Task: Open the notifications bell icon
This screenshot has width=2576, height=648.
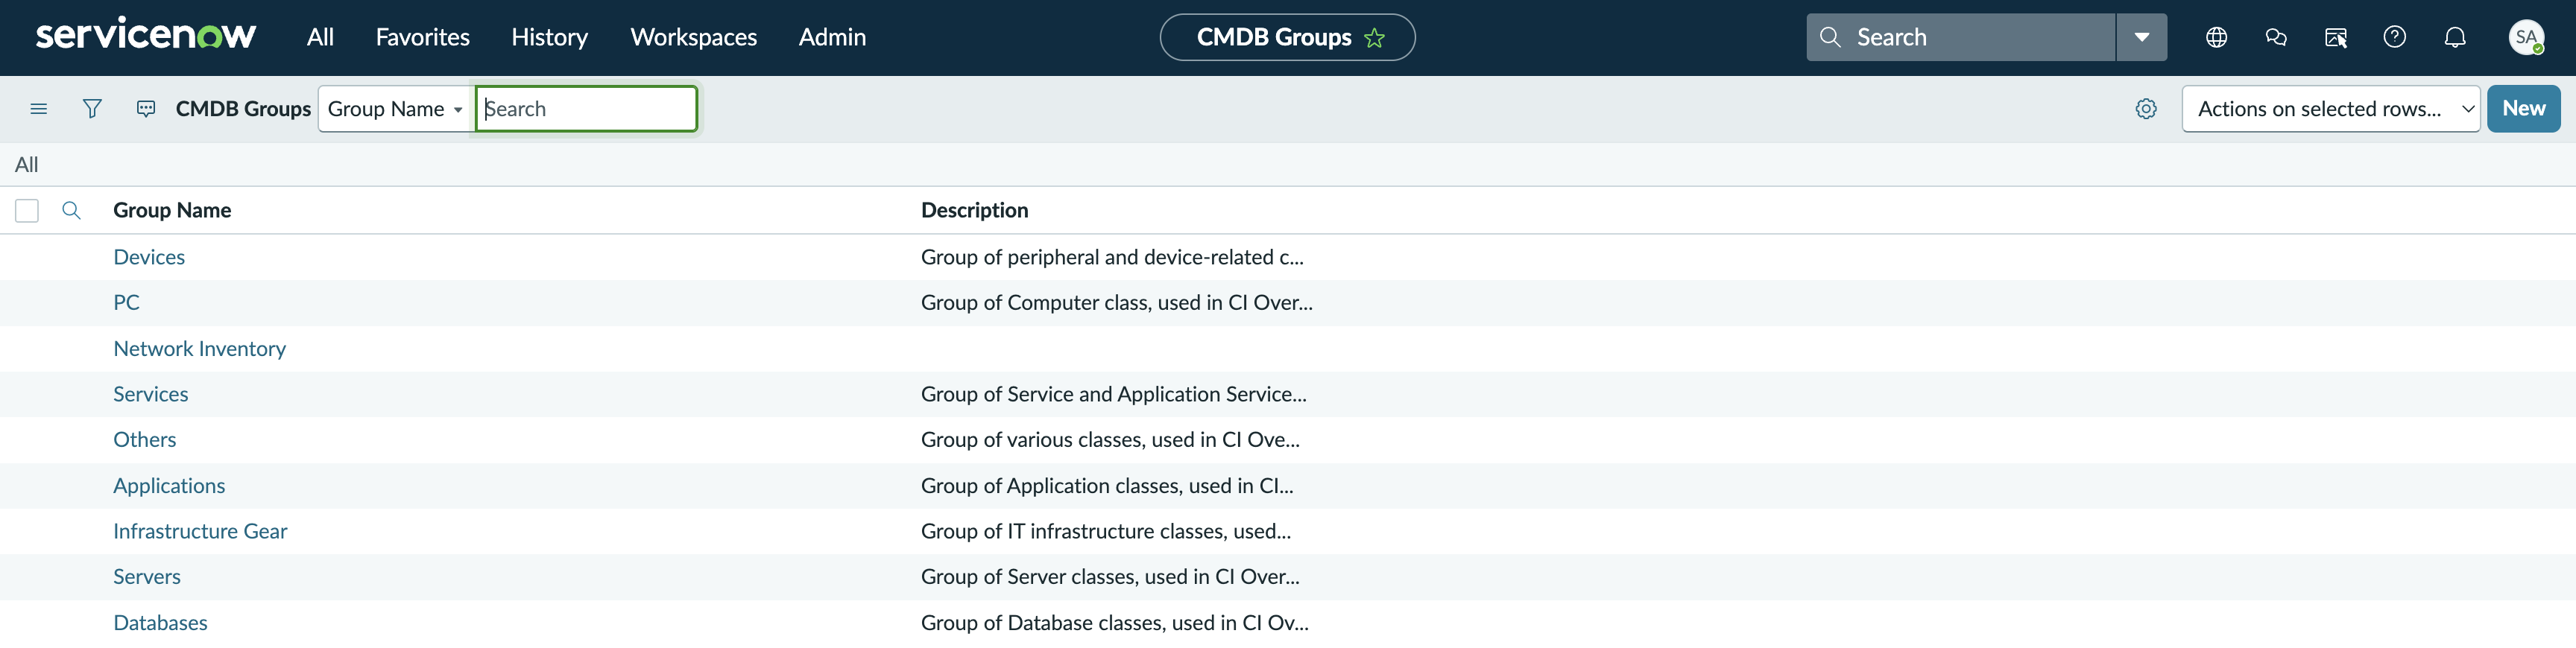Action: [x=2454, y=37]
